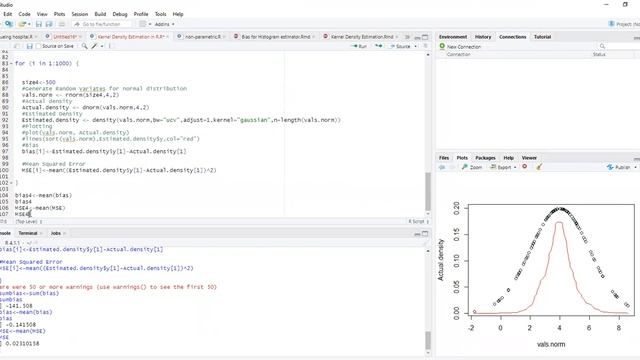Clear all plots with the broom icon

click(539, 167)
